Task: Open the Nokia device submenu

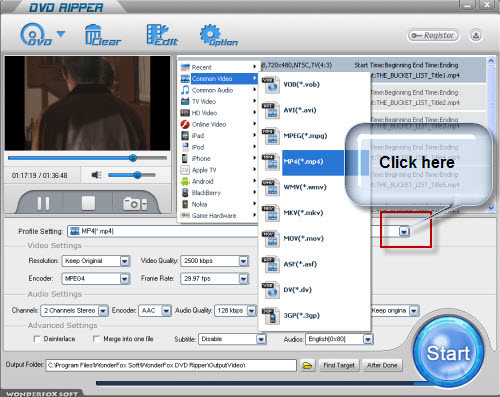Action: (x=218, y=204)
